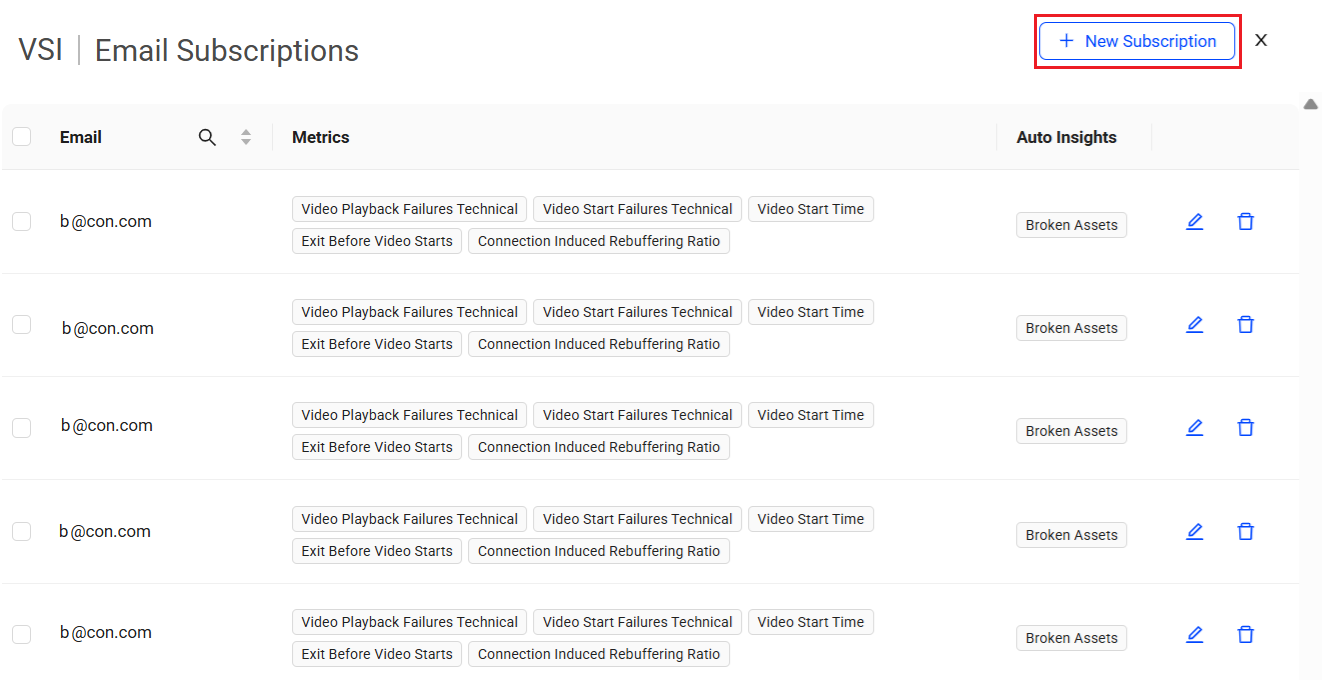The image size is (1323, 680).
Task: Click Video Start Time tag in second row
Action: (810, 312)
